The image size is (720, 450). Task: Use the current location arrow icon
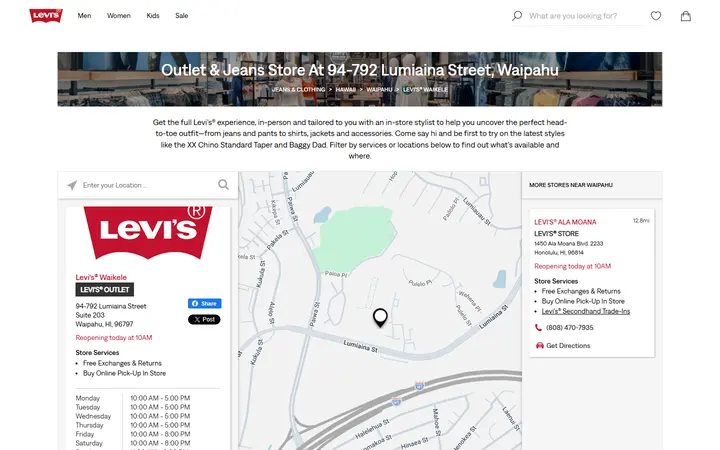(x=72, y=185)
